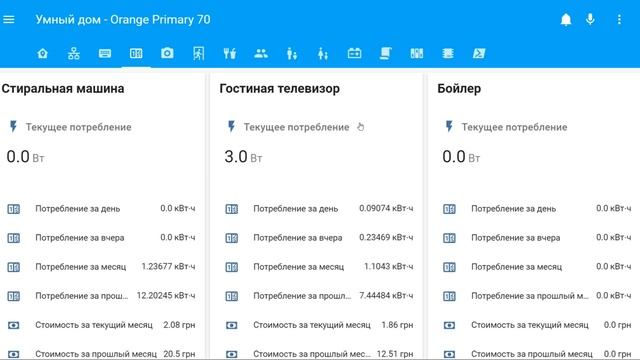Switch to the home tab icon

(x=42, y=53)
